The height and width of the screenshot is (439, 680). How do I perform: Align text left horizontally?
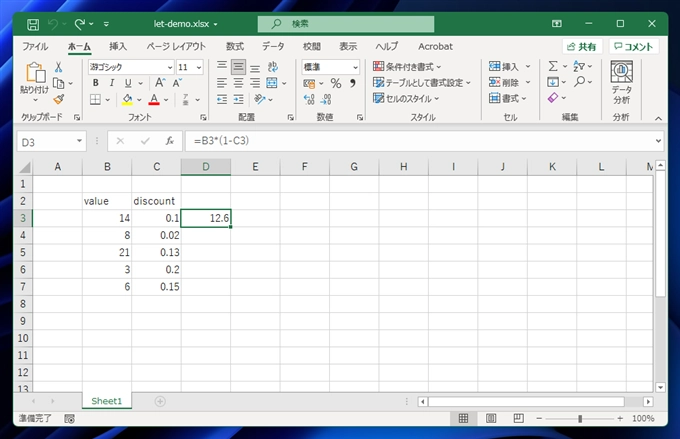222,83
